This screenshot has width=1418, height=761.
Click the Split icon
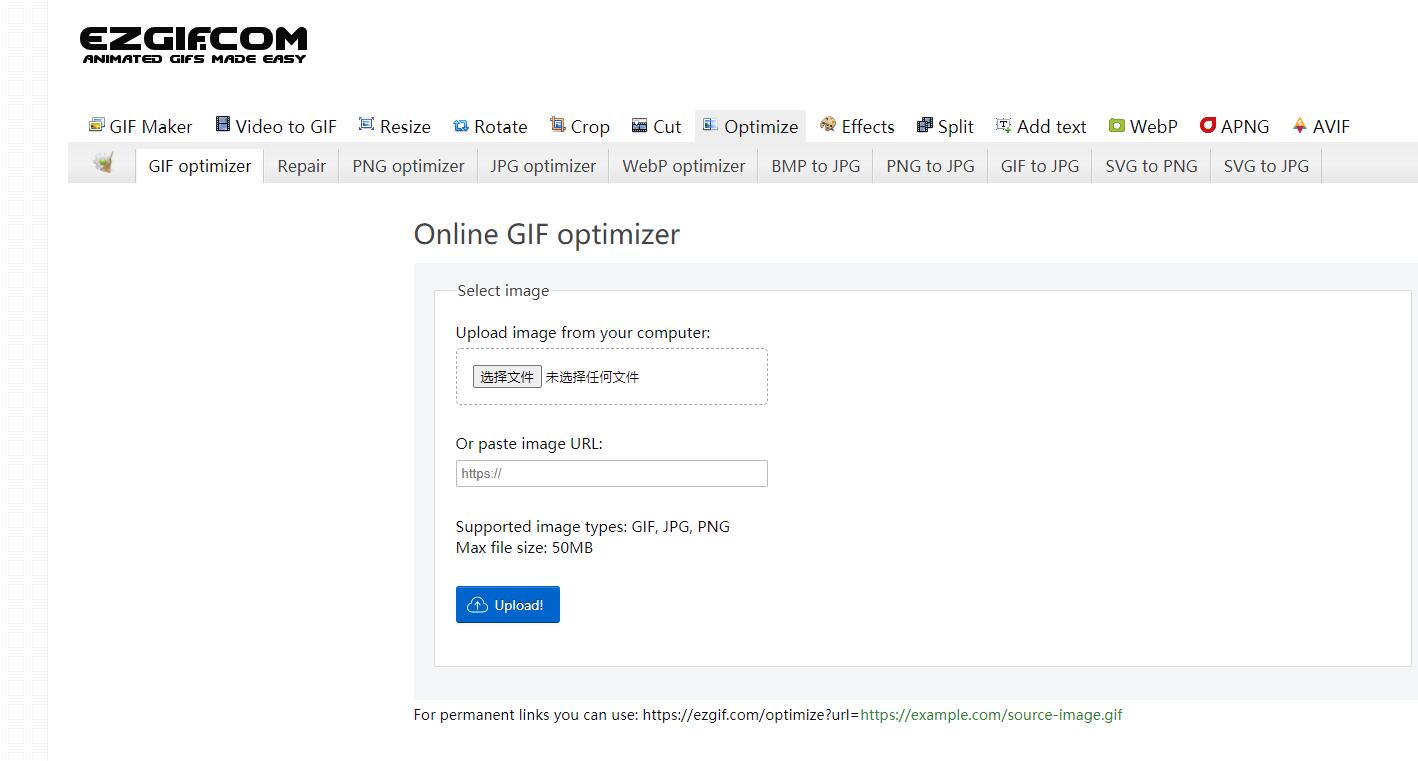925,125
